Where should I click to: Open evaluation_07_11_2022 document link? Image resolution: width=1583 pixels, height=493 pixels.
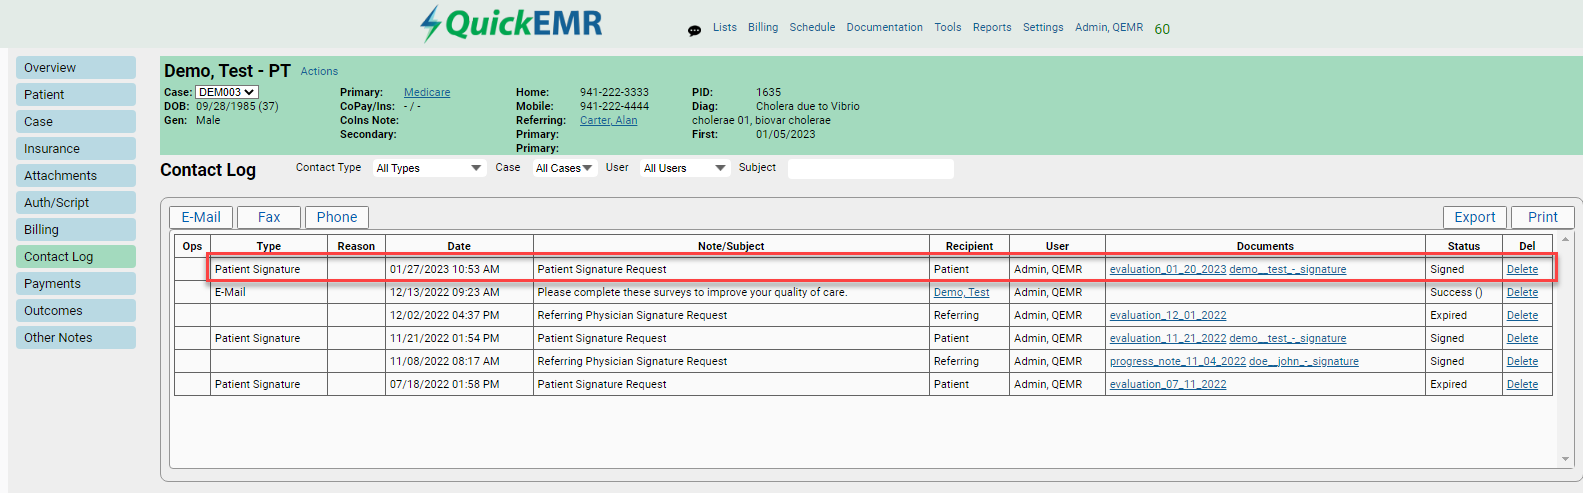tap(1168, 384)
